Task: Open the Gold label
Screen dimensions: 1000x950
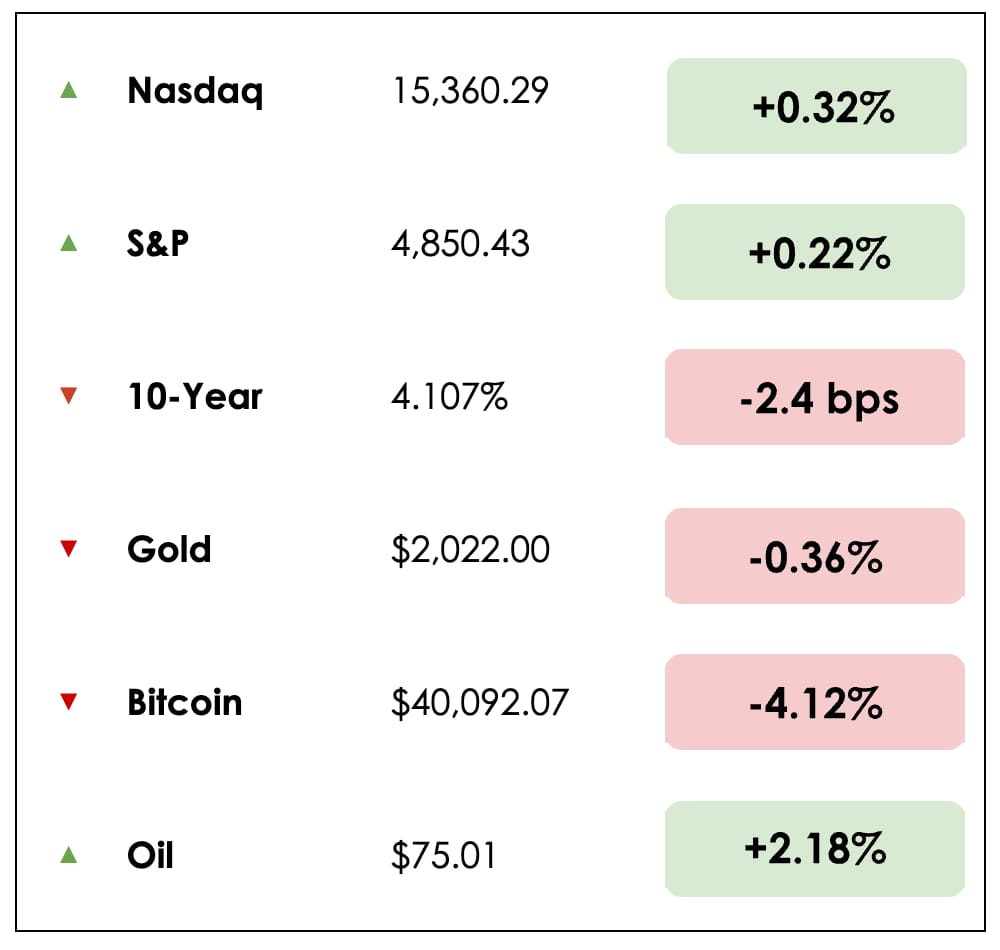Action: click(x=169, y=549)
